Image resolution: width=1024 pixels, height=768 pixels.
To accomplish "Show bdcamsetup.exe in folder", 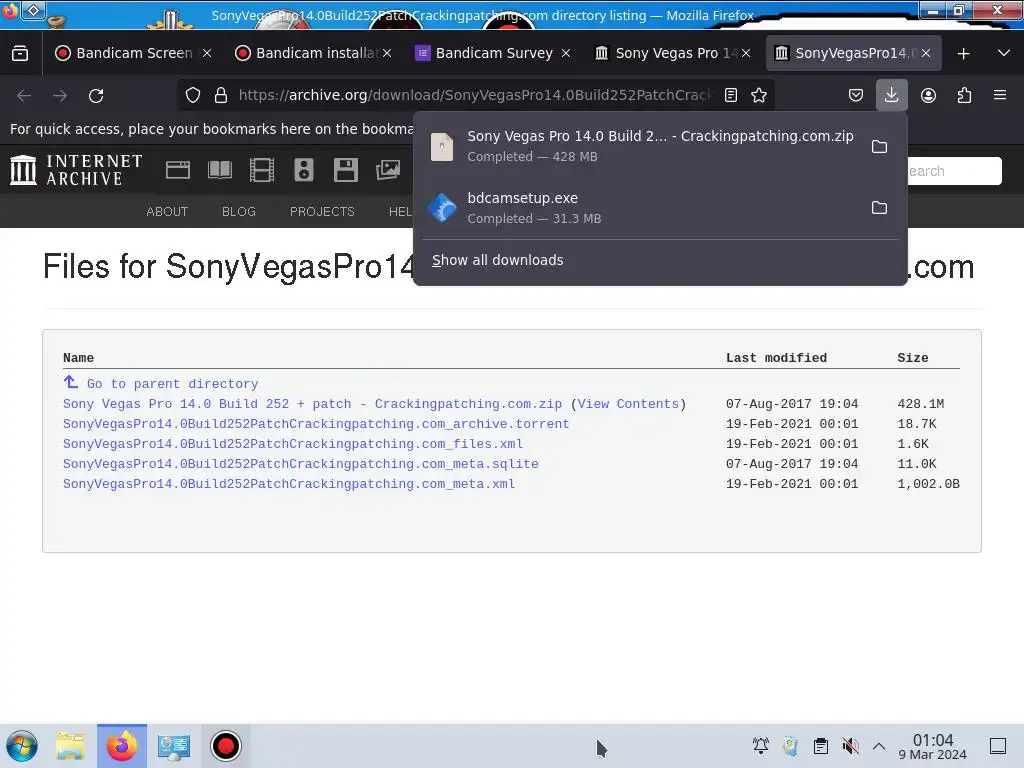I will 880,208.
